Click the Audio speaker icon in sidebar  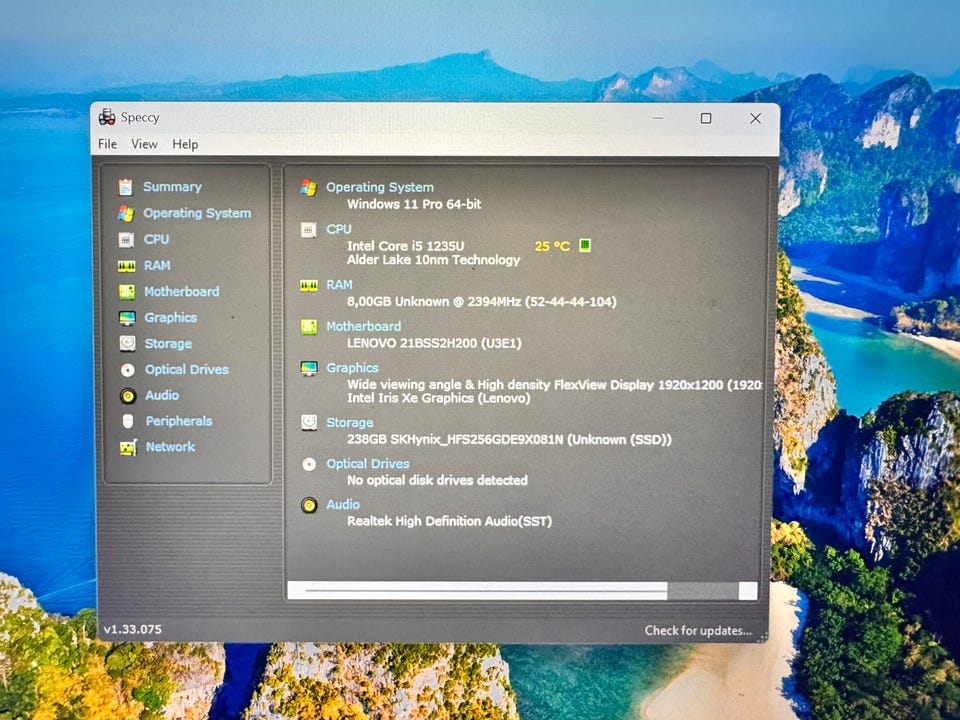[128, 396]
